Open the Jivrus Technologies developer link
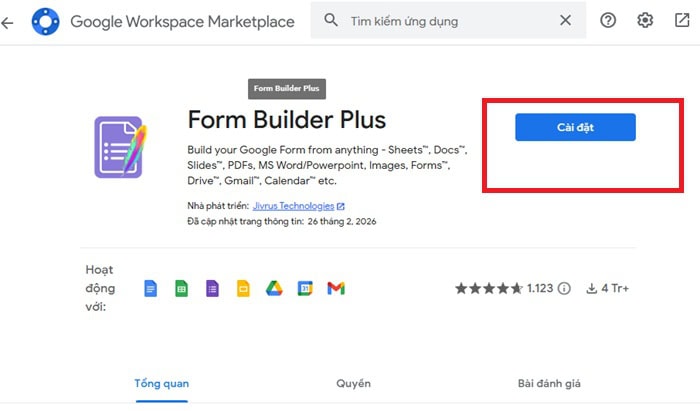700x411 pixels. (295, 205)
